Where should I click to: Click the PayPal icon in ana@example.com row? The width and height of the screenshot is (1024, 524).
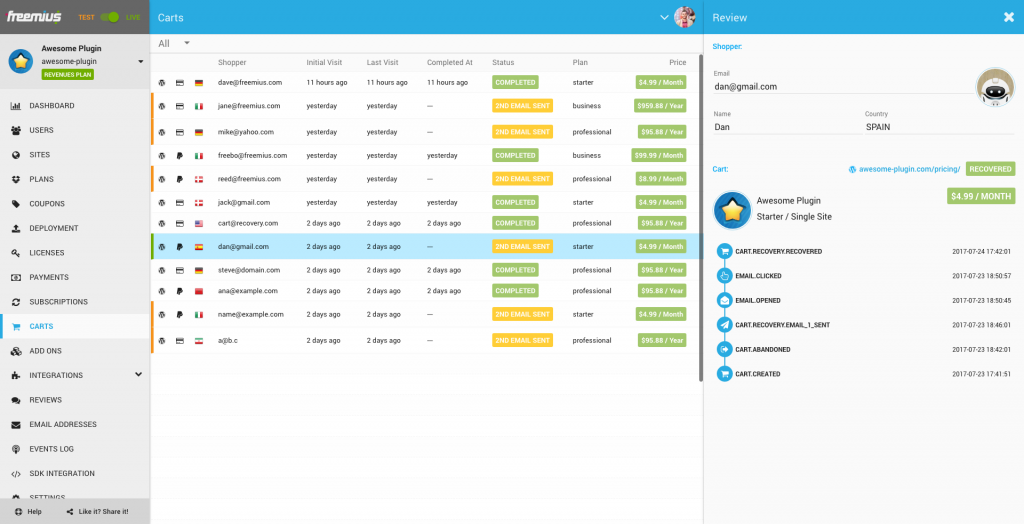click(180, 291)
